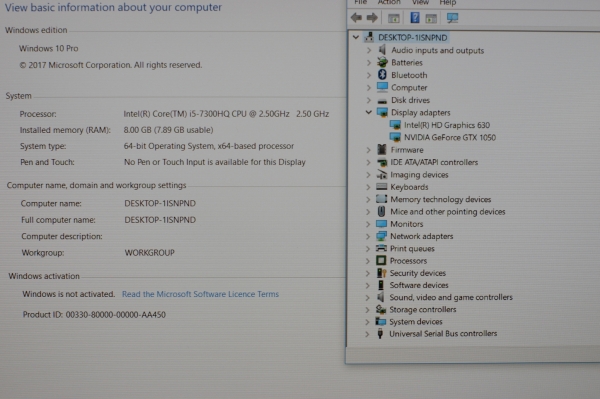
Task: Open the Help menu in Device Manager
Action: pyautogui.click(x=448, y=2)
